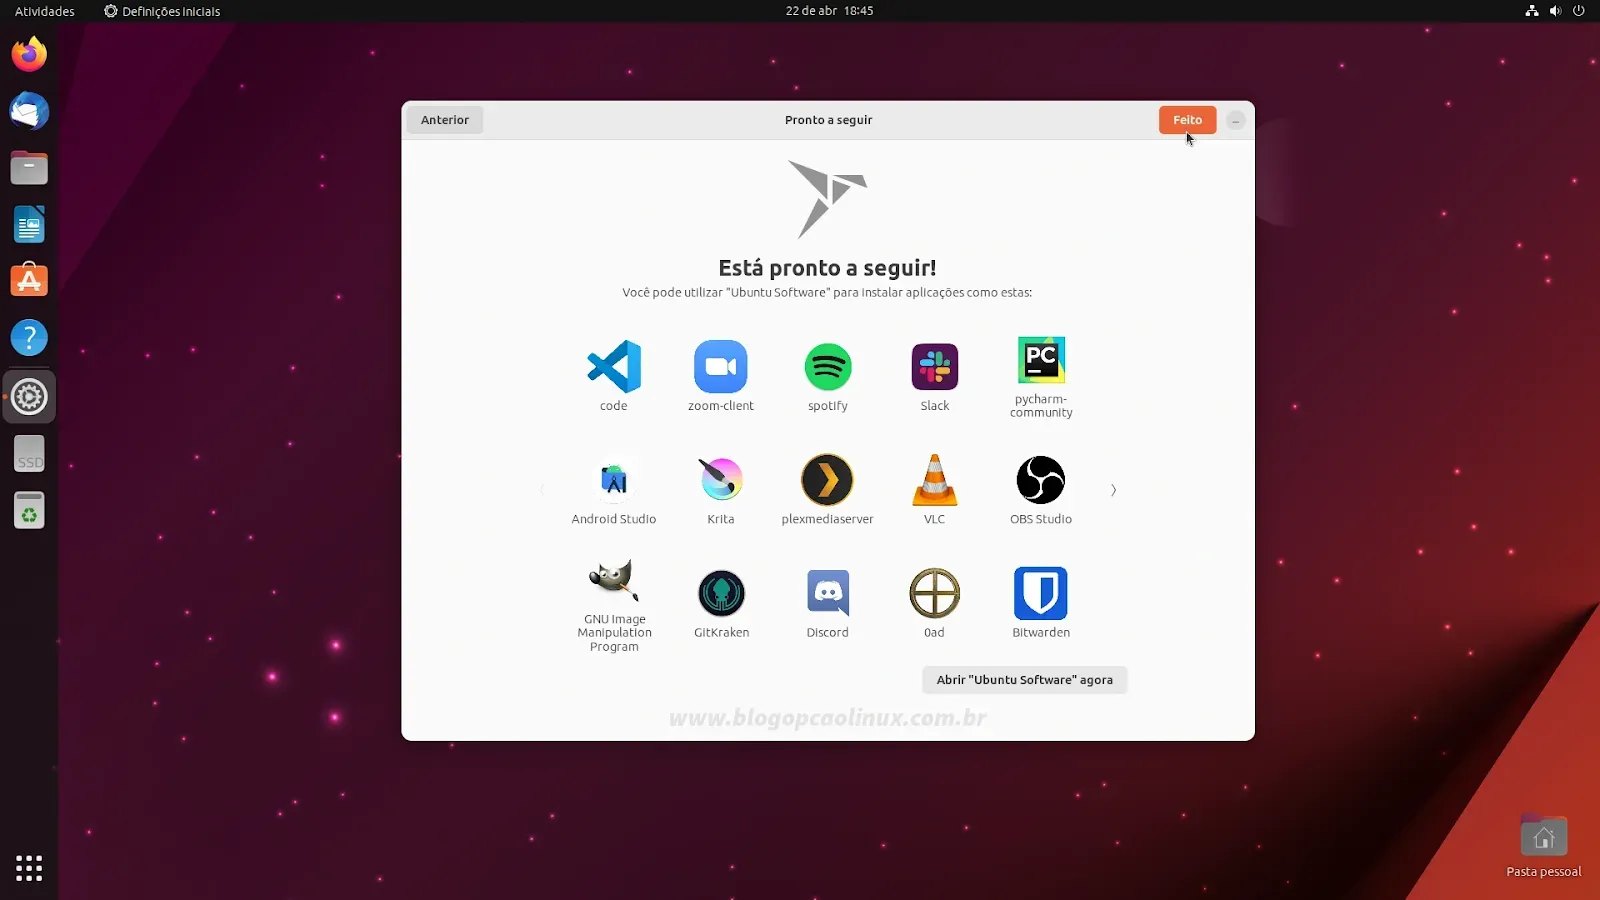Click the Android Studio app icon
1600x900 pixels.
(614, 480)
